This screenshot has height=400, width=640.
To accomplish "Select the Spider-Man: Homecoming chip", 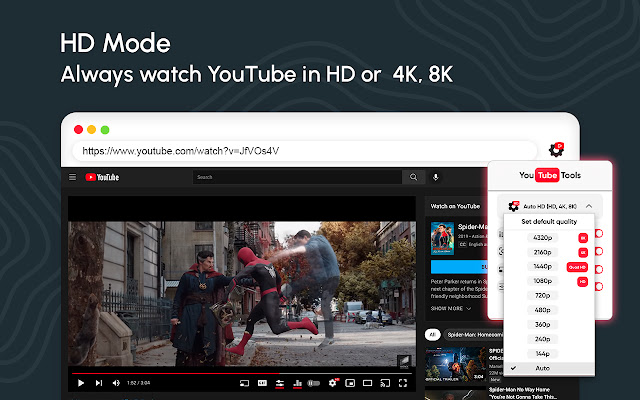I will click(x=473, y=335).
